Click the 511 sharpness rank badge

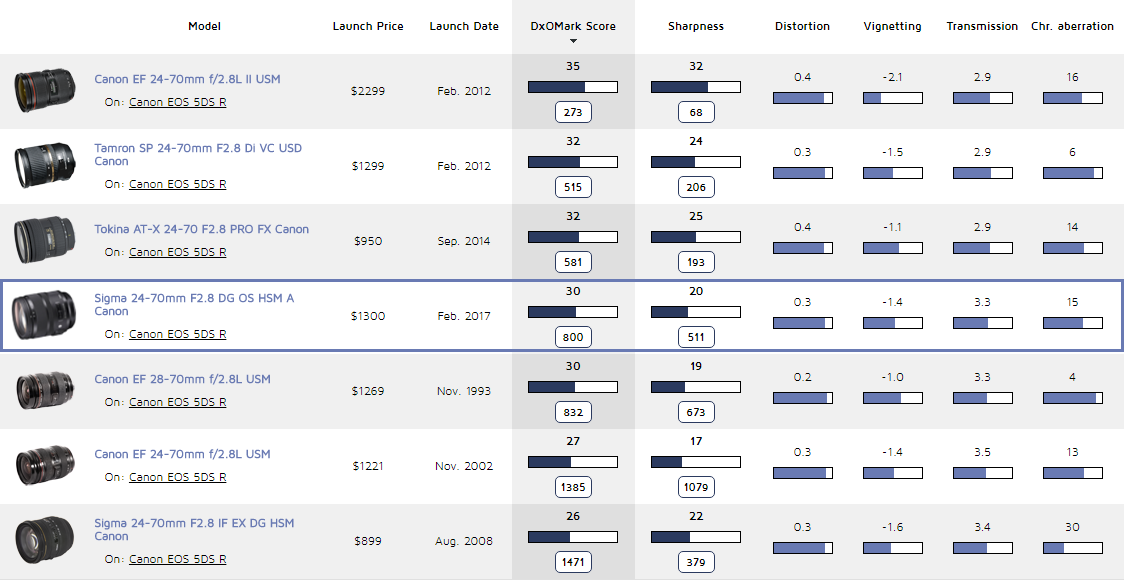coord(696,337)
